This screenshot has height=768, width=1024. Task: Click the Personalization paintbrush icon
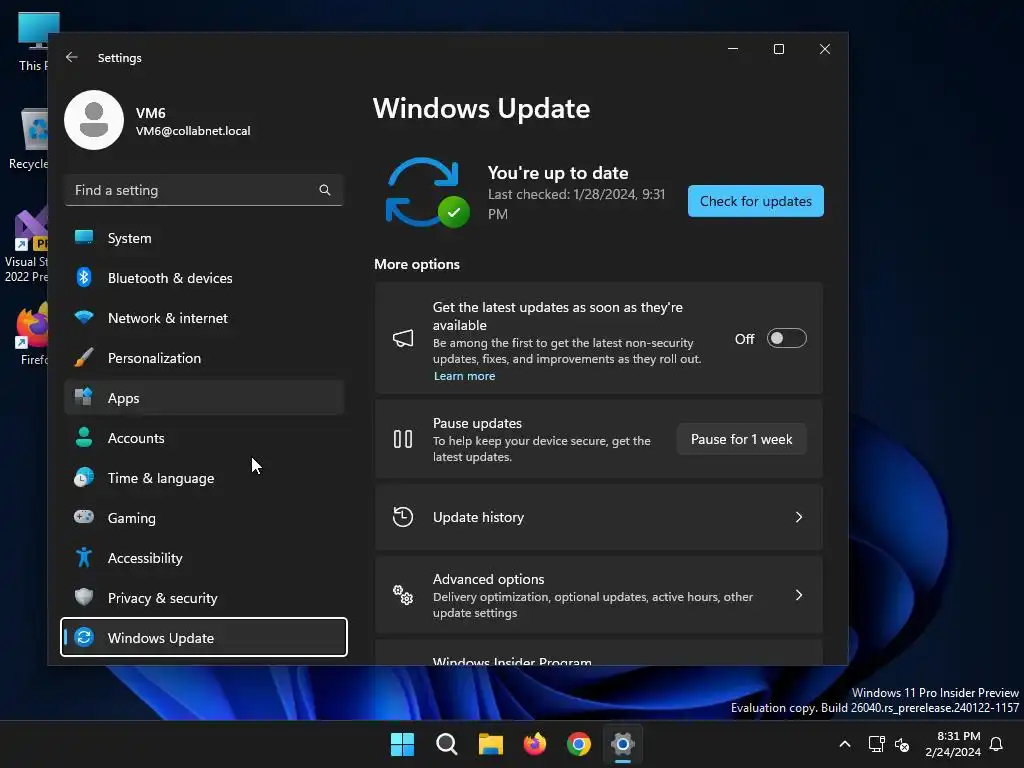[84, 357]
